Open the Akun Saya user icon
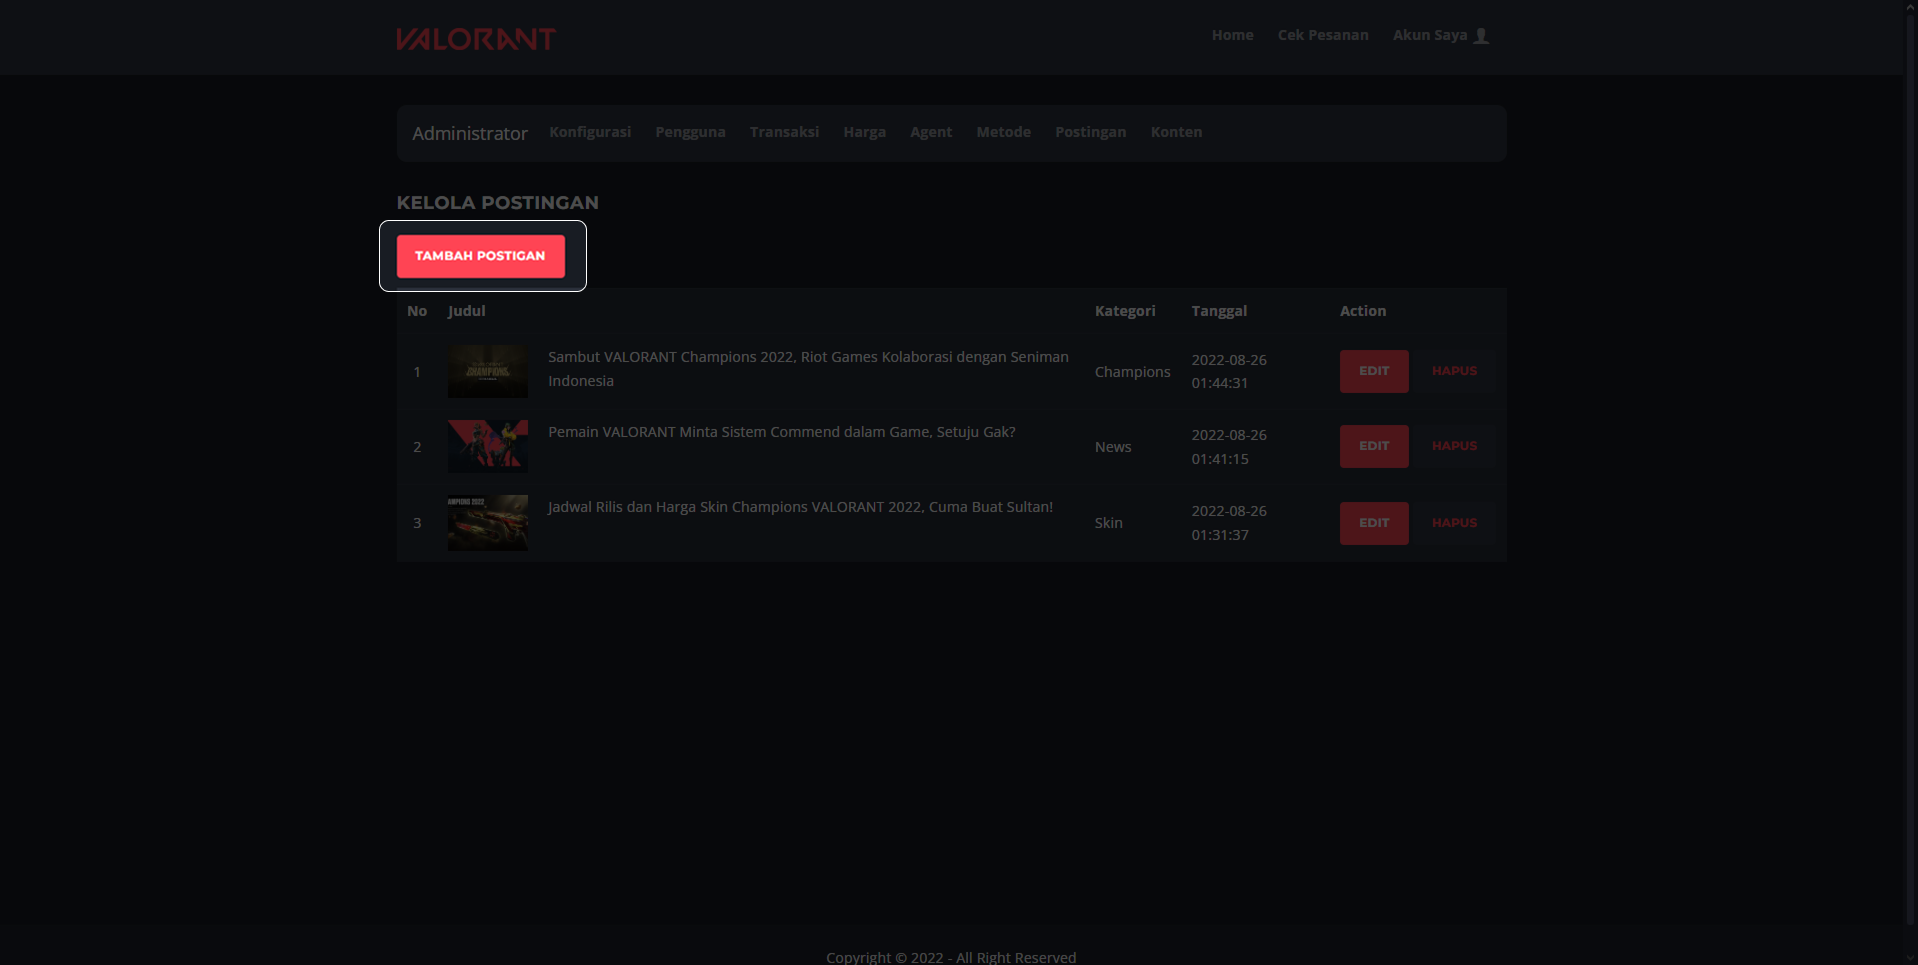The height and width of the screenshot is (965, 1918). point(1481,35)
